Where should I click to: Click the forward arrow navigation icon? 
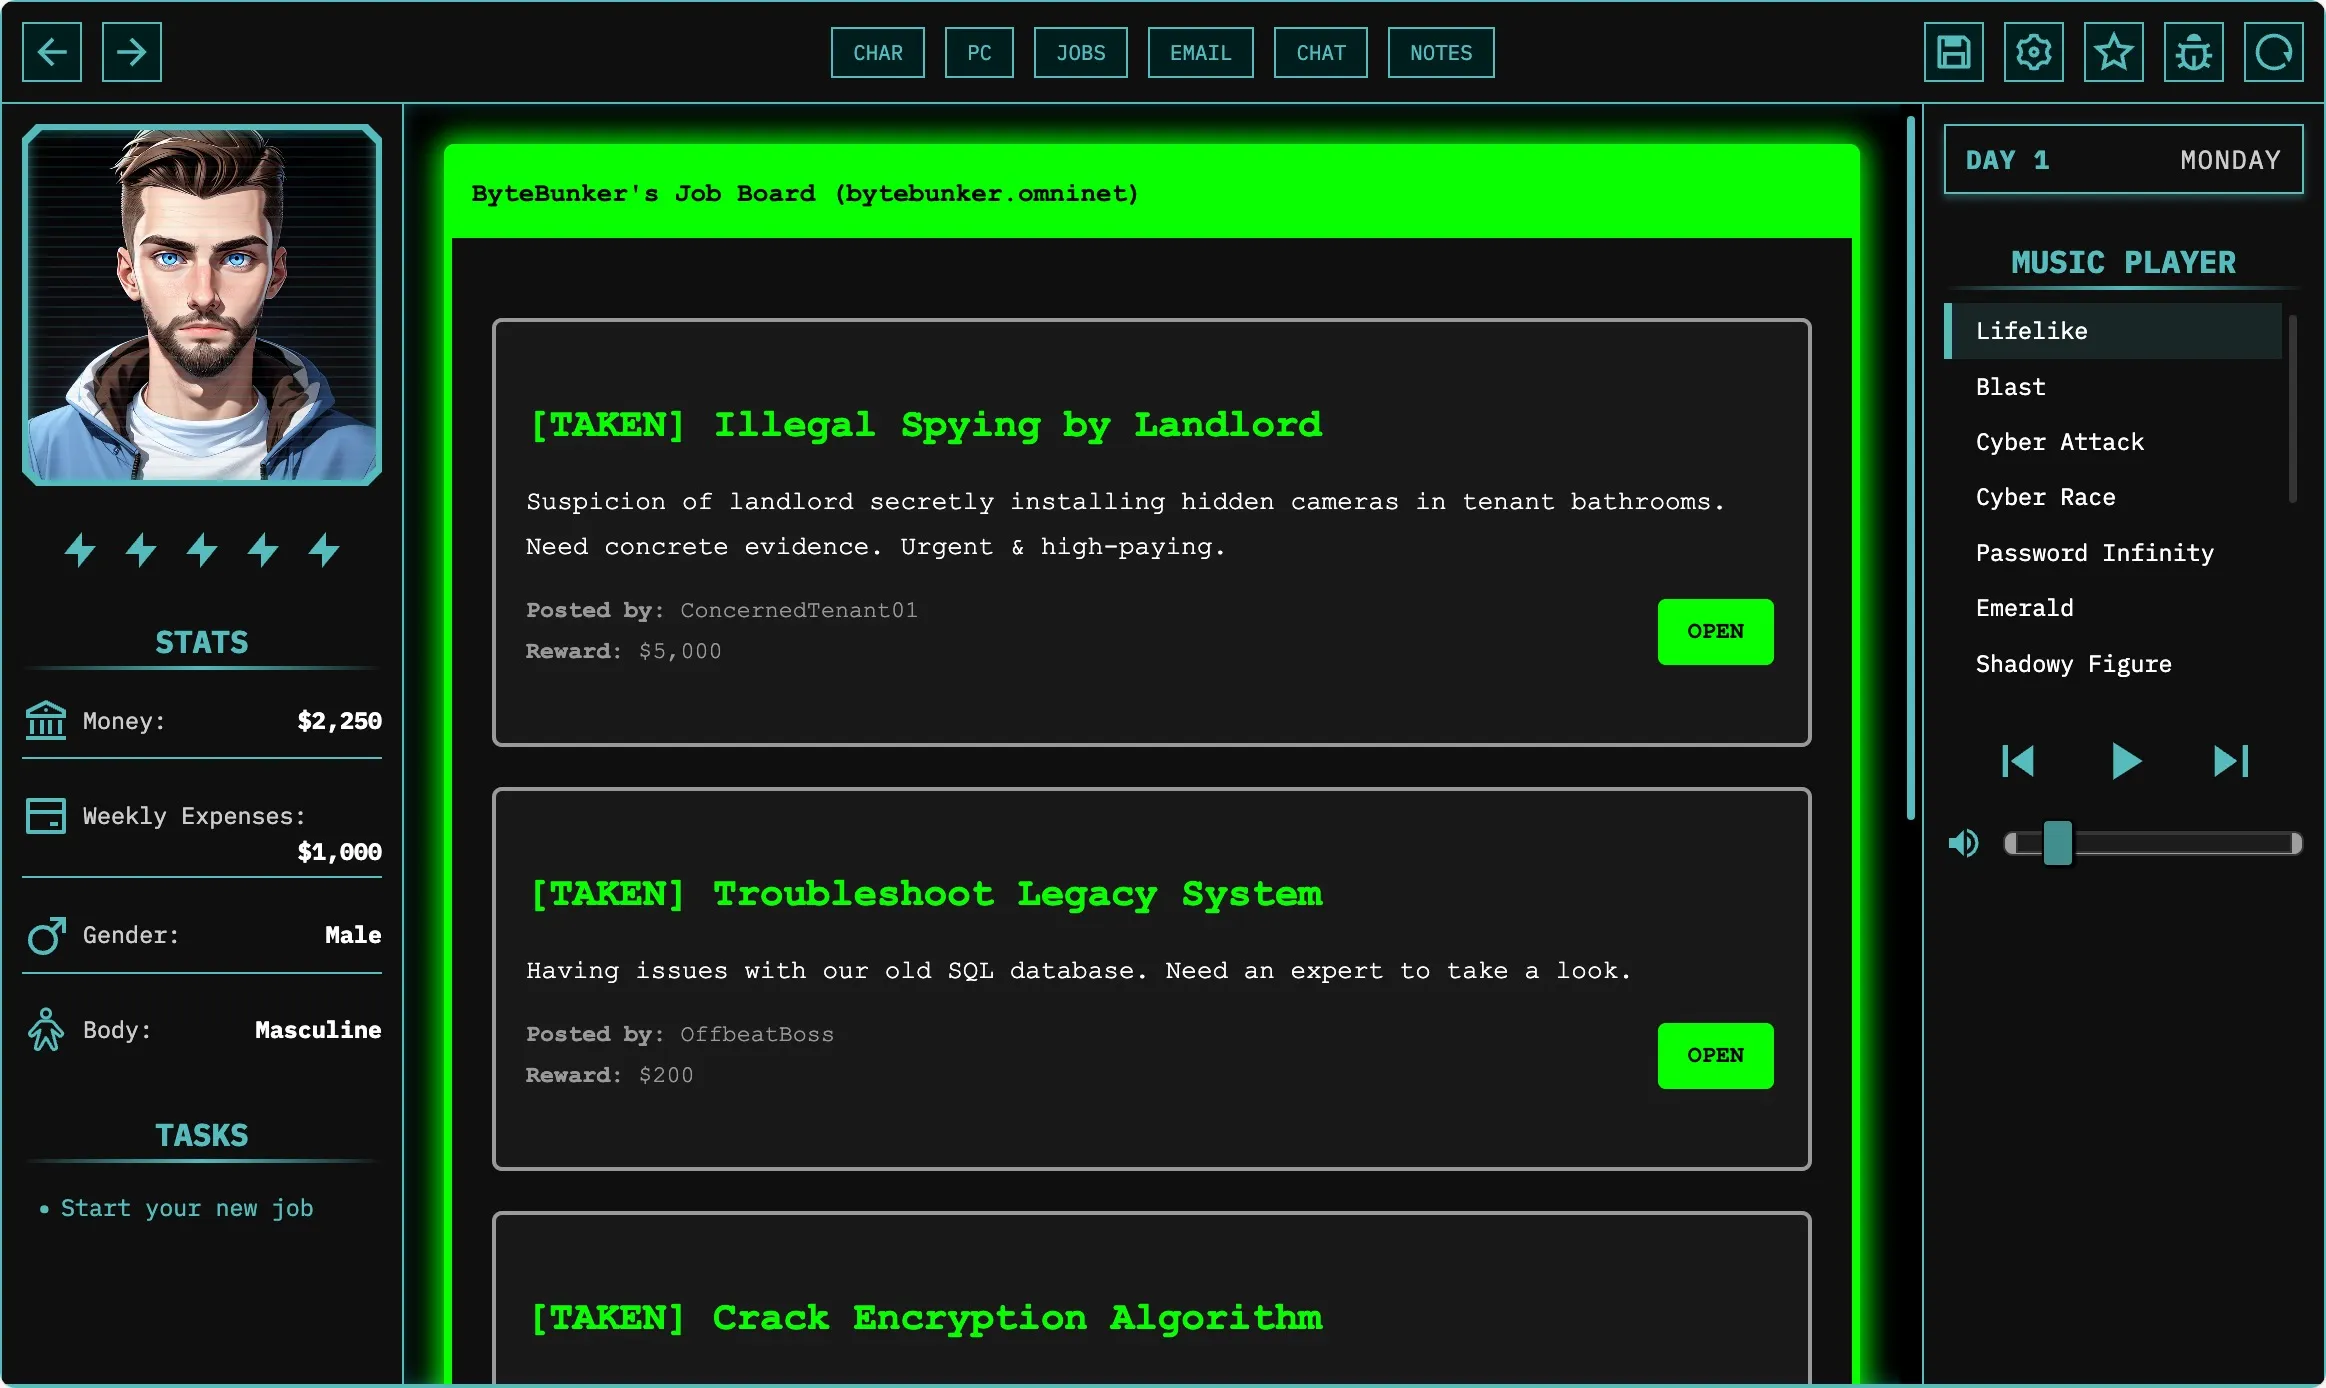[x=132, y=52]
